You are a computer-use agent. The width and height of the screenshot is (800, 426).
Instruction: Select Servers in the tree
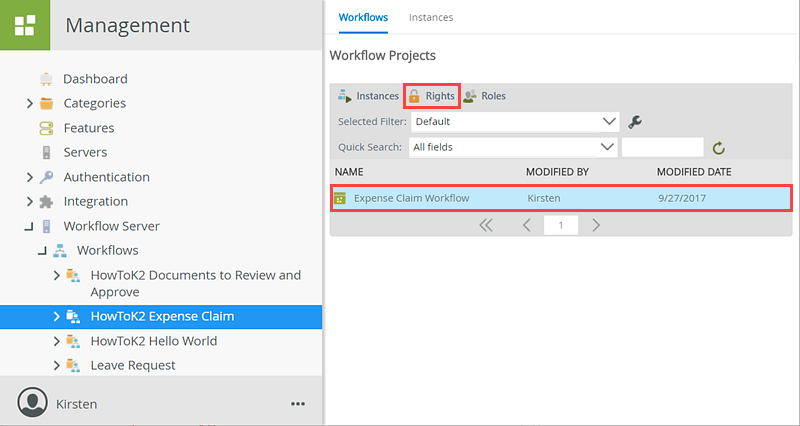[x=85, y=153]
